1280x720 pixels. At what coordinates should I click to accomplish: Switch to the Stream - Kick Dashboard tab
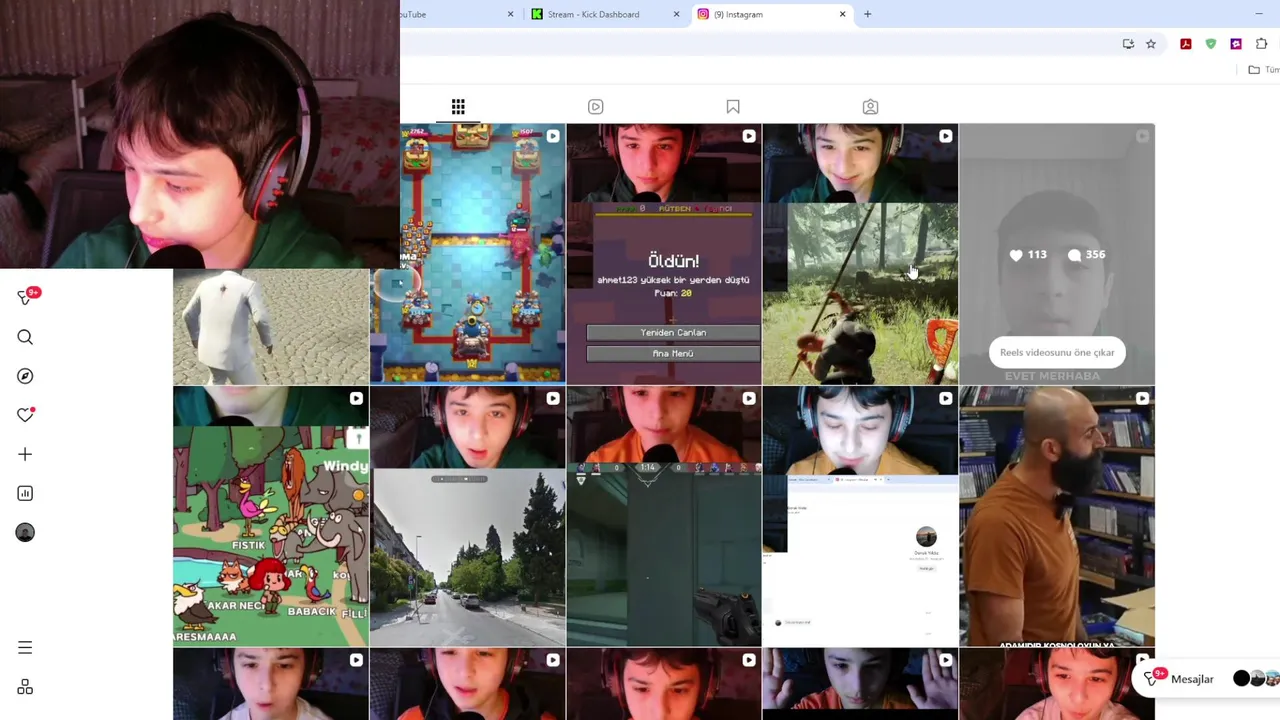pos(604,14)
